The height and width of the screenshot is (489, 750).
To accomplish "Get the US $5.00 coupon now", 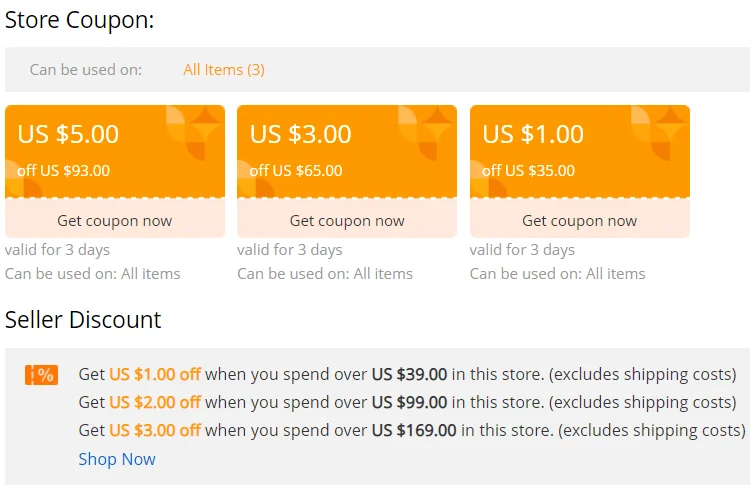I will (x=115, y=221).
